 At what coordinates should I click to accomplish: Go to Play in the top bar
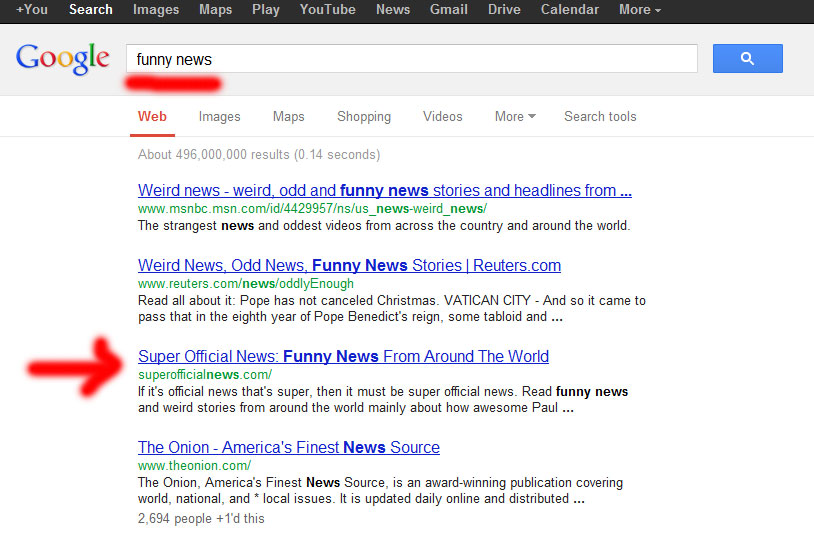tap(266, 9)
